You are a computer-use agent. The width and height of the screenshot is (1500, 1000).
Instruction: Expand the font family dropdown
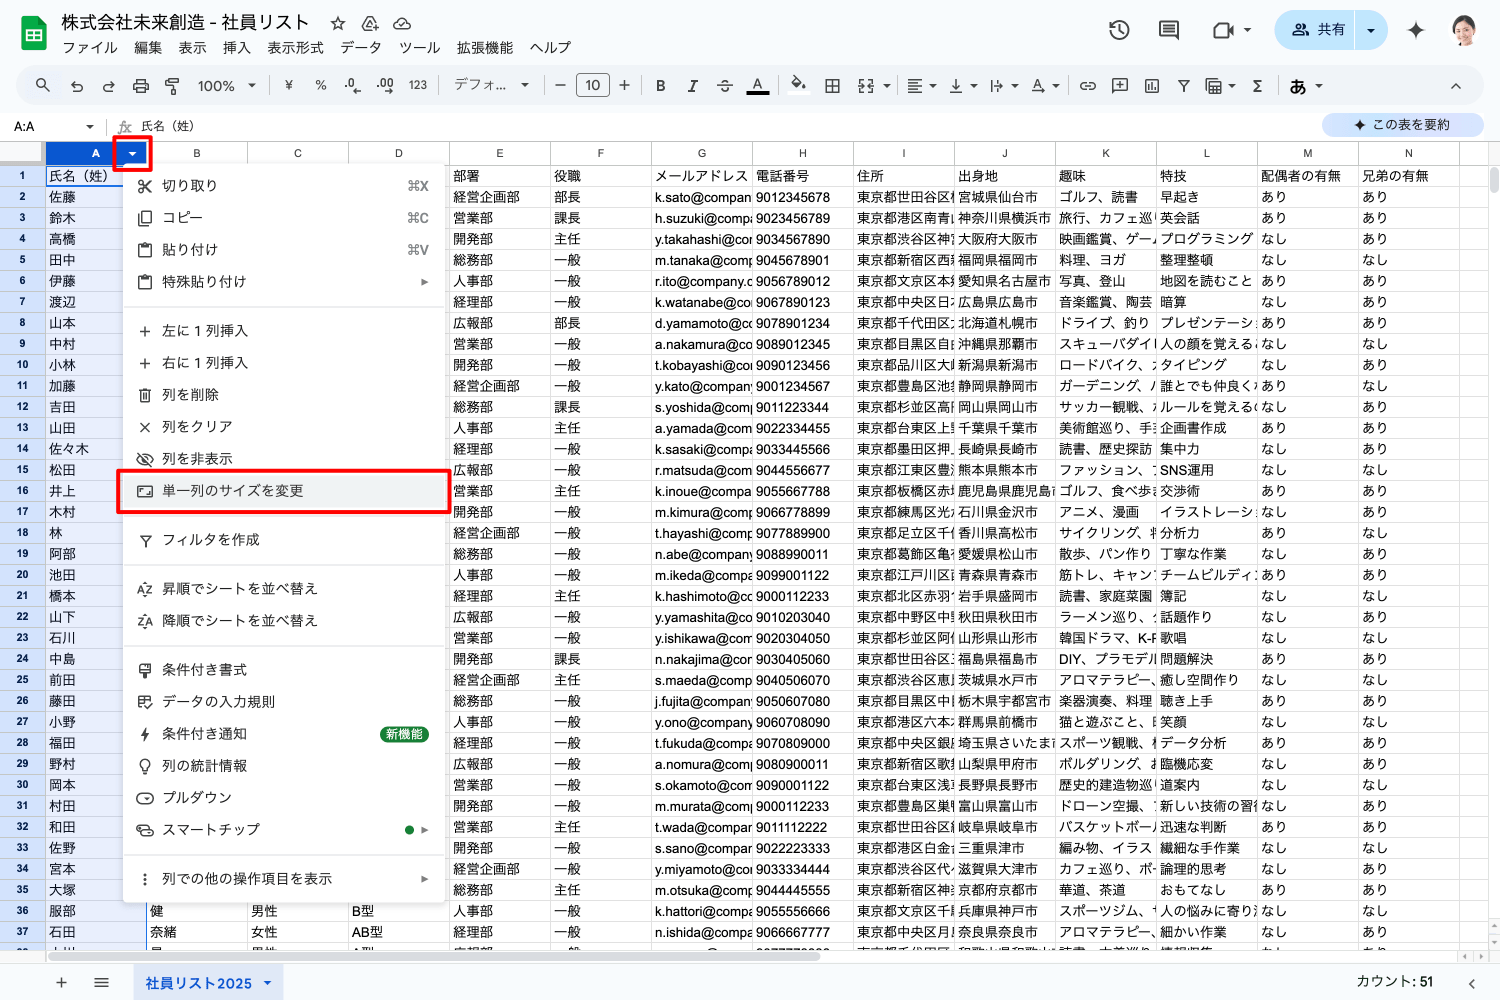click(x=491, y=86)
